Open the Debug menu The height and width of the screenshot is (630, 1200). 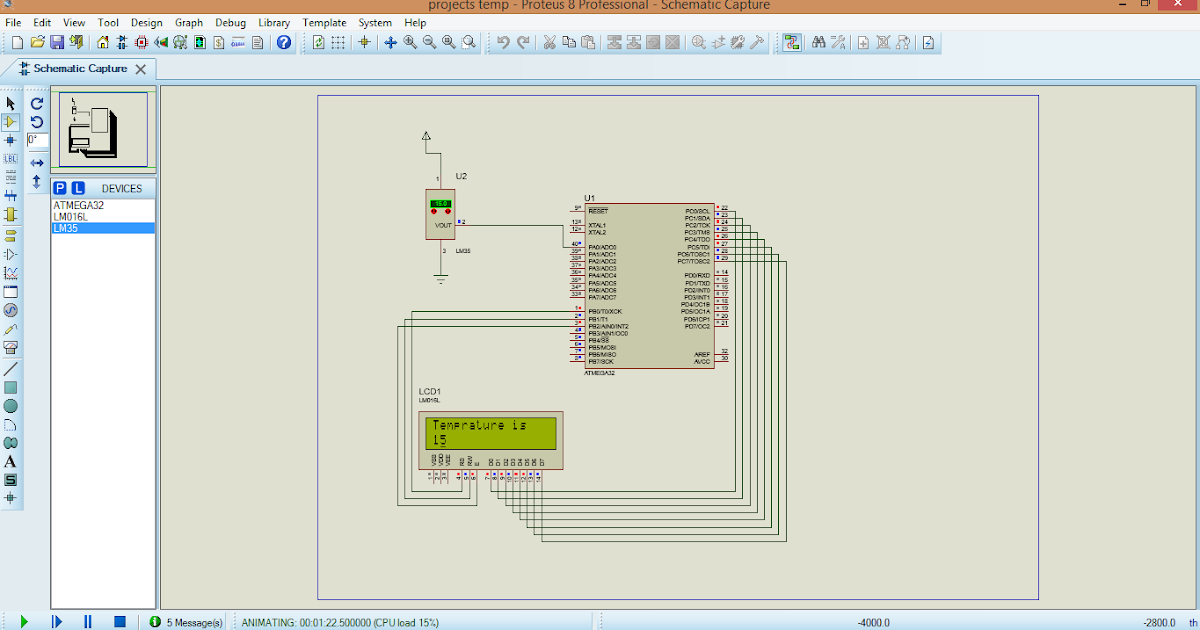point(230,22)
